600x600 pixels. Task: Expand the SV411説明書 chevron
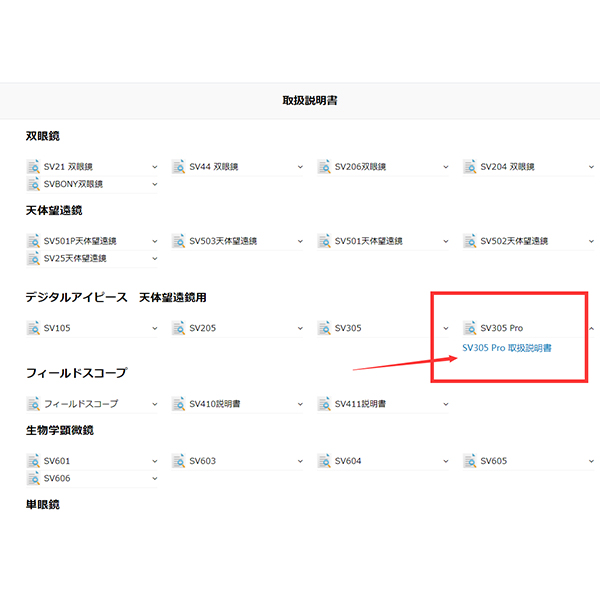coord(446,404)
